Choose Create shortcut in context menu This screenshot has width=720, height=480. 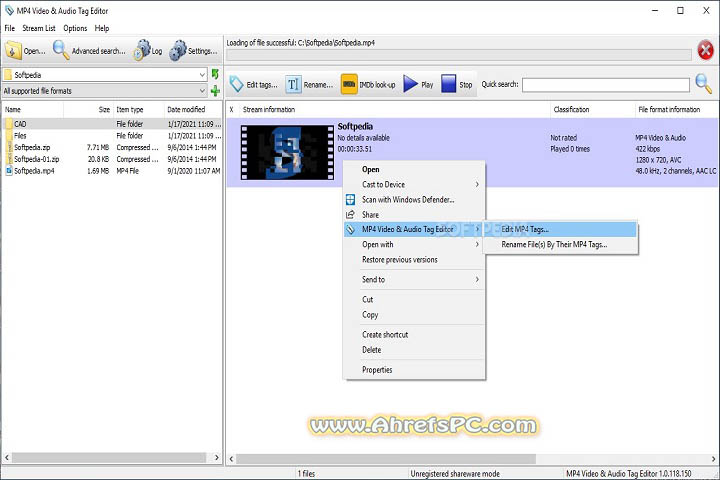pos(385,334)
